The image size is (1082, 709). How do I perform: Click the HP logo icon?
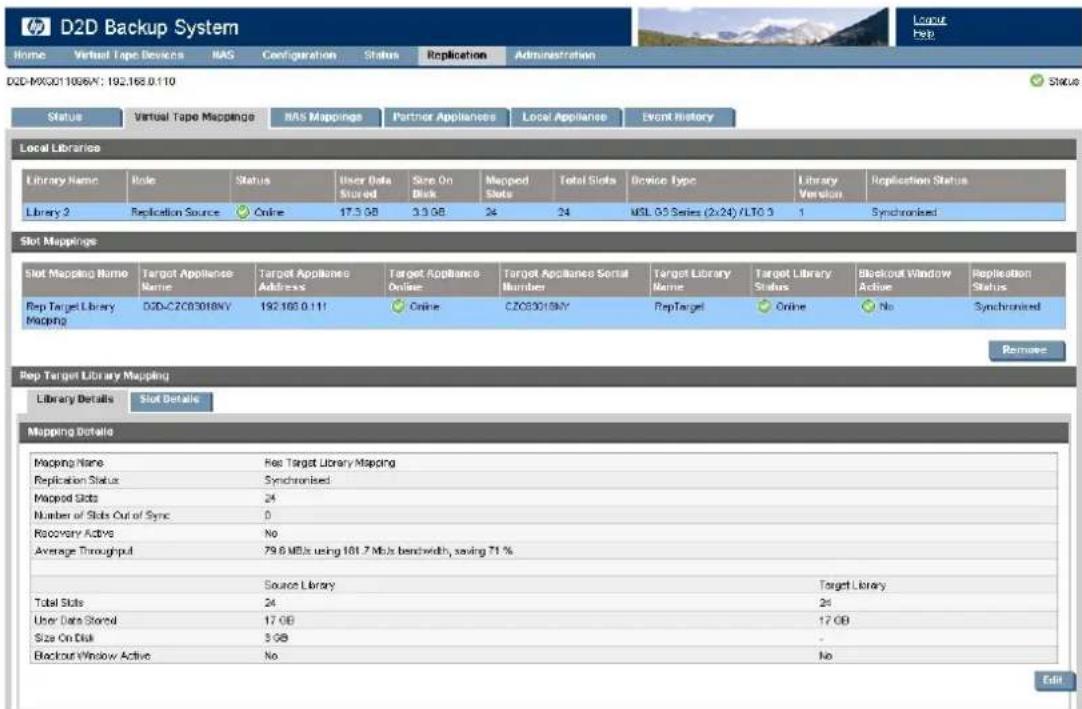click(x=35, y=27)
